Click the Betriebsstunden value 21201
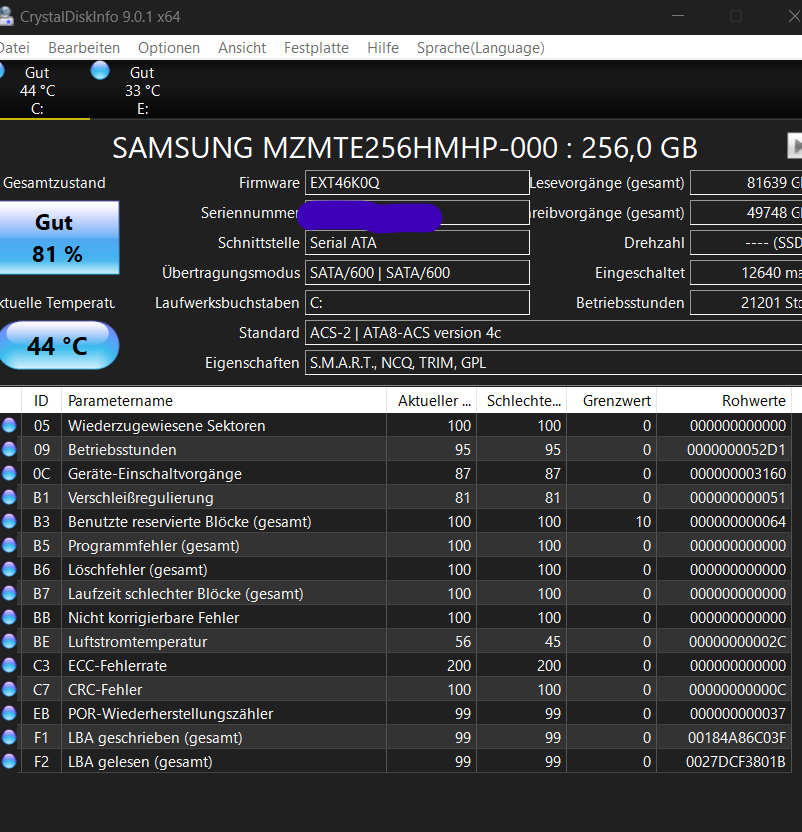The width and height of the screenshot is (802, 832). click(746, 303)
